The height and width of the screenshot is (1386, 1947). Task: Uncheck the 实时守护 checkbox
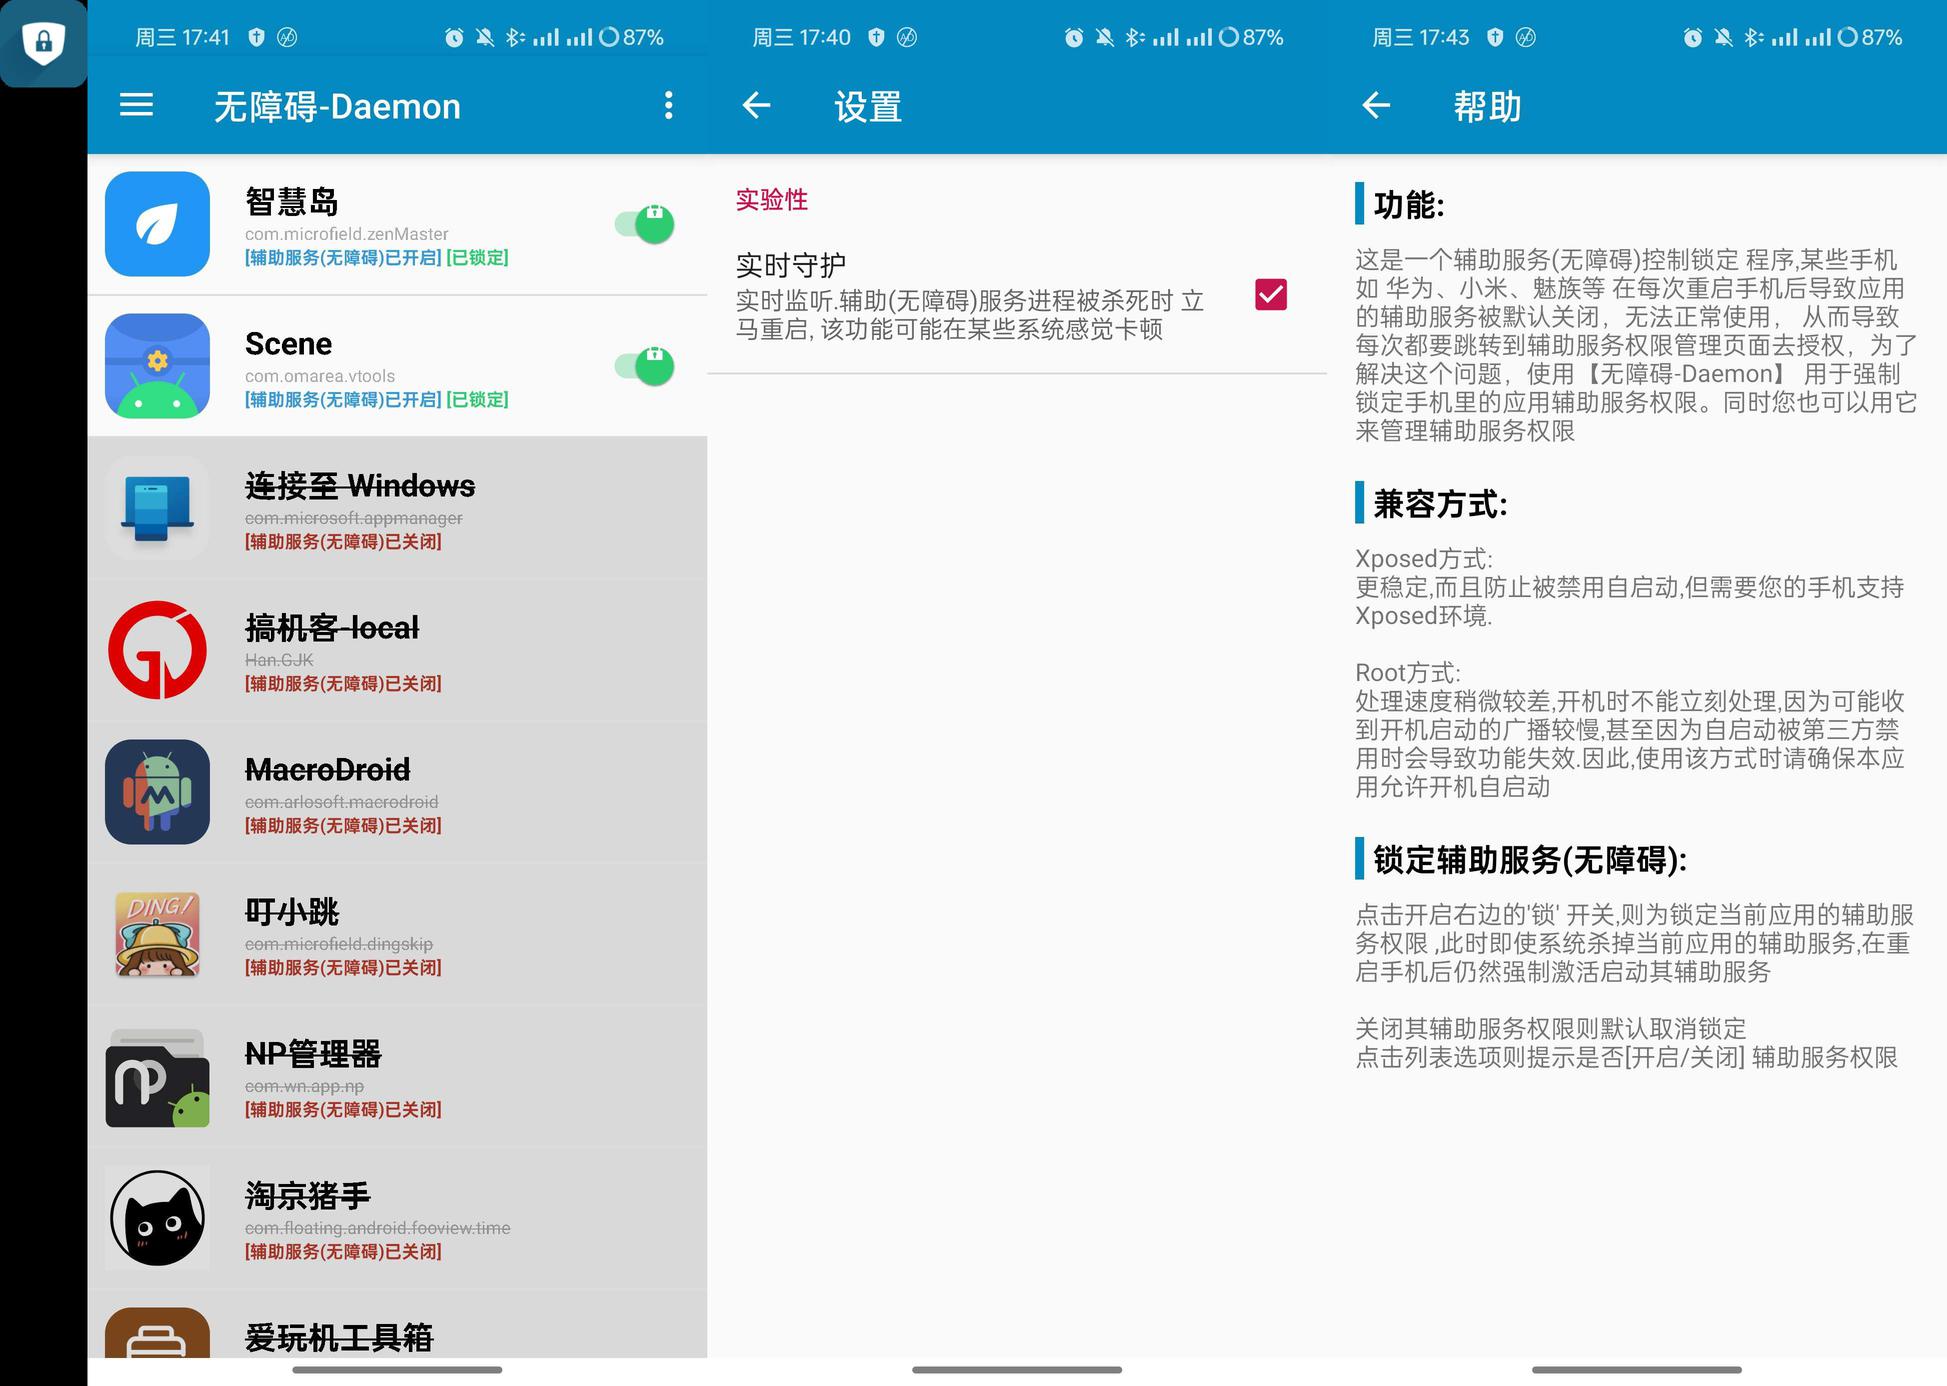click(x=1271, y=295)
